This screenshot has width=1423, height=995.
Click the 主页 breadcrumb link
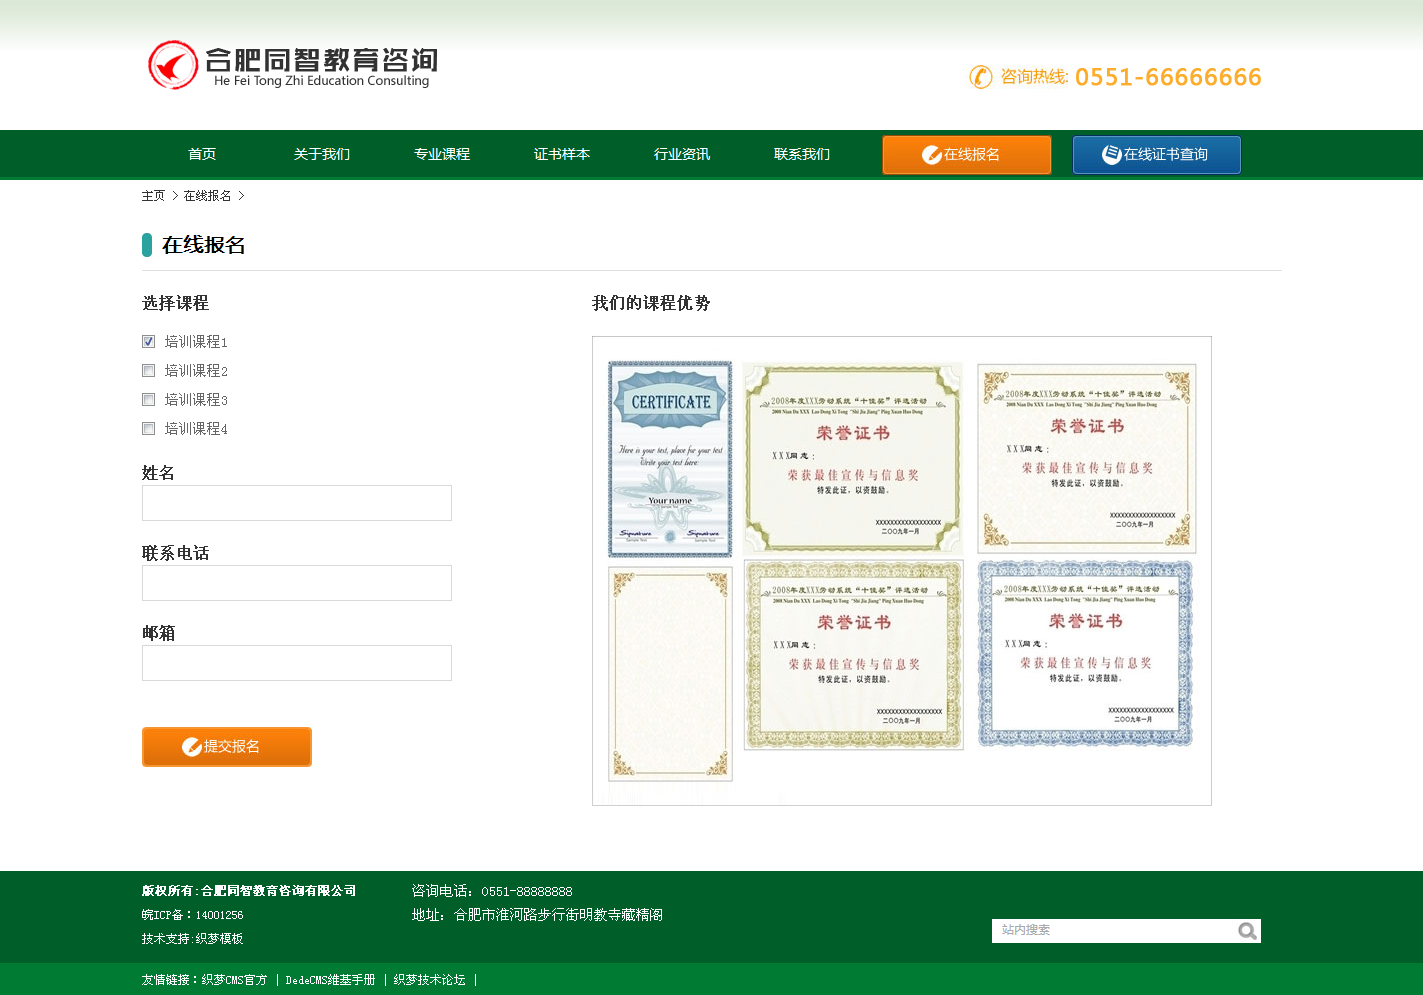153,196
